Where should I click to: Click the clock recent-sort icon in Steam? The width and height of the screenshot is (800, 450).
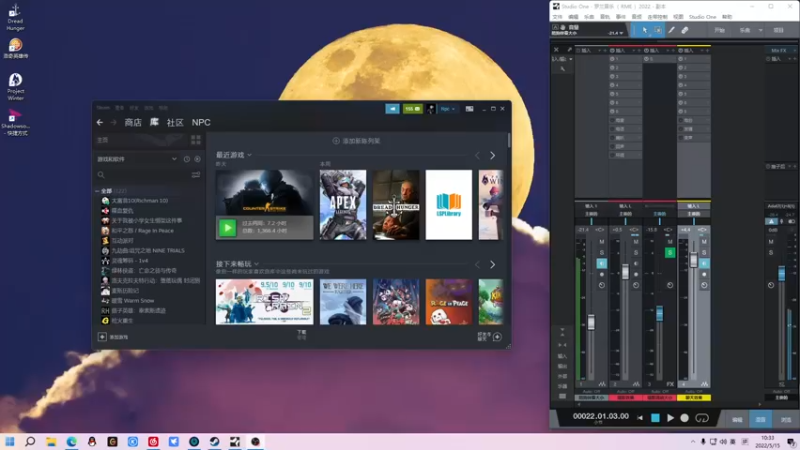pos(187,159)
